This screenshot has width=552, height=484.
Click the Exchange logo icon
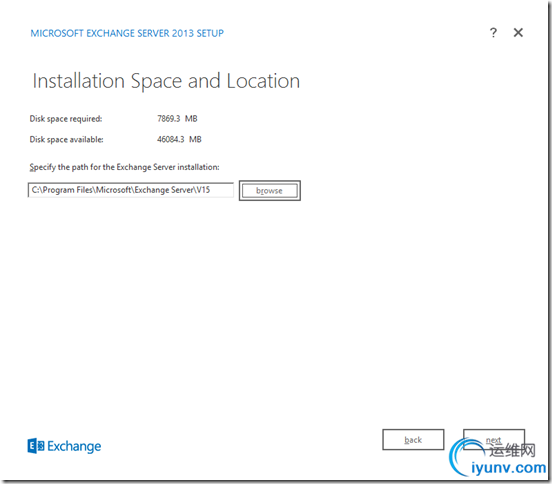tap(36, 446)
